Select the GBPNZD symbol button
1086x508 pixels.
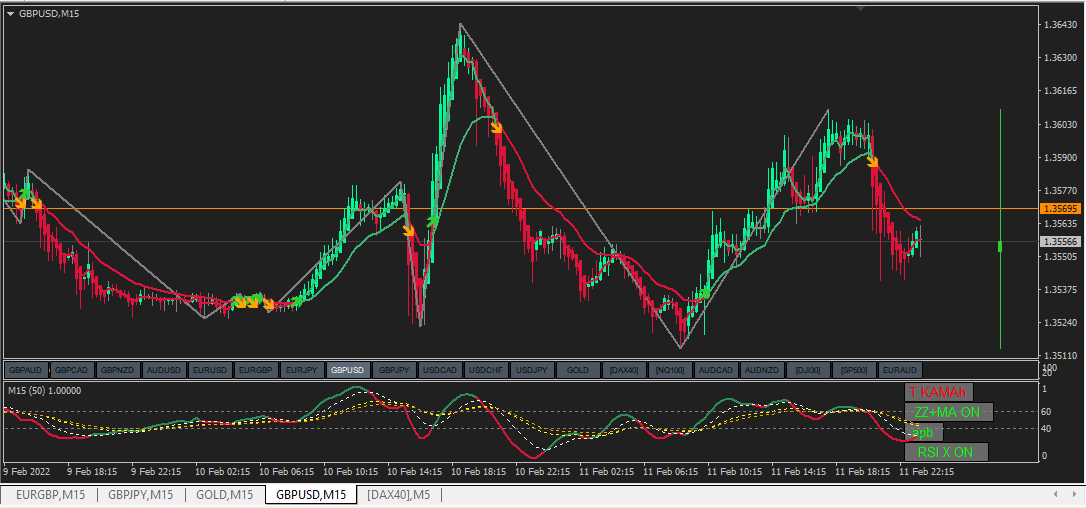point(118,370)
